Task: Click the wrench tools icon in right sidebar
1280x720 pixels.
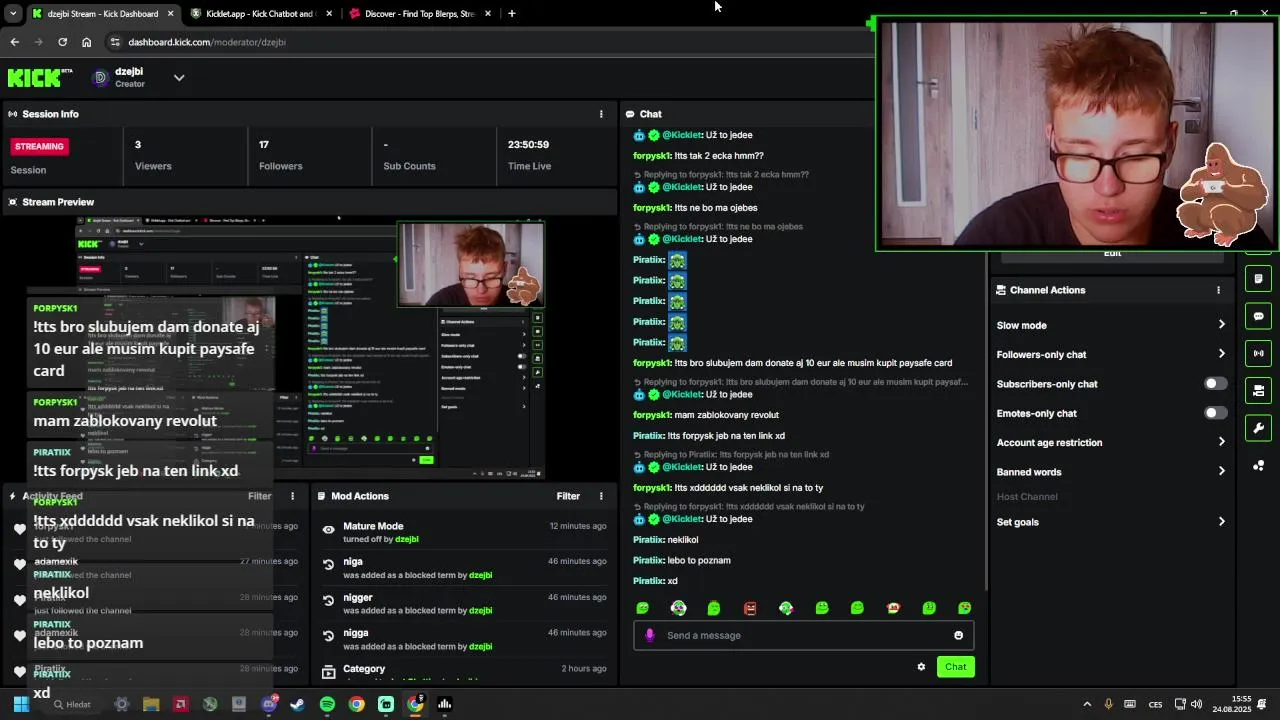Action: [1258, 428]
